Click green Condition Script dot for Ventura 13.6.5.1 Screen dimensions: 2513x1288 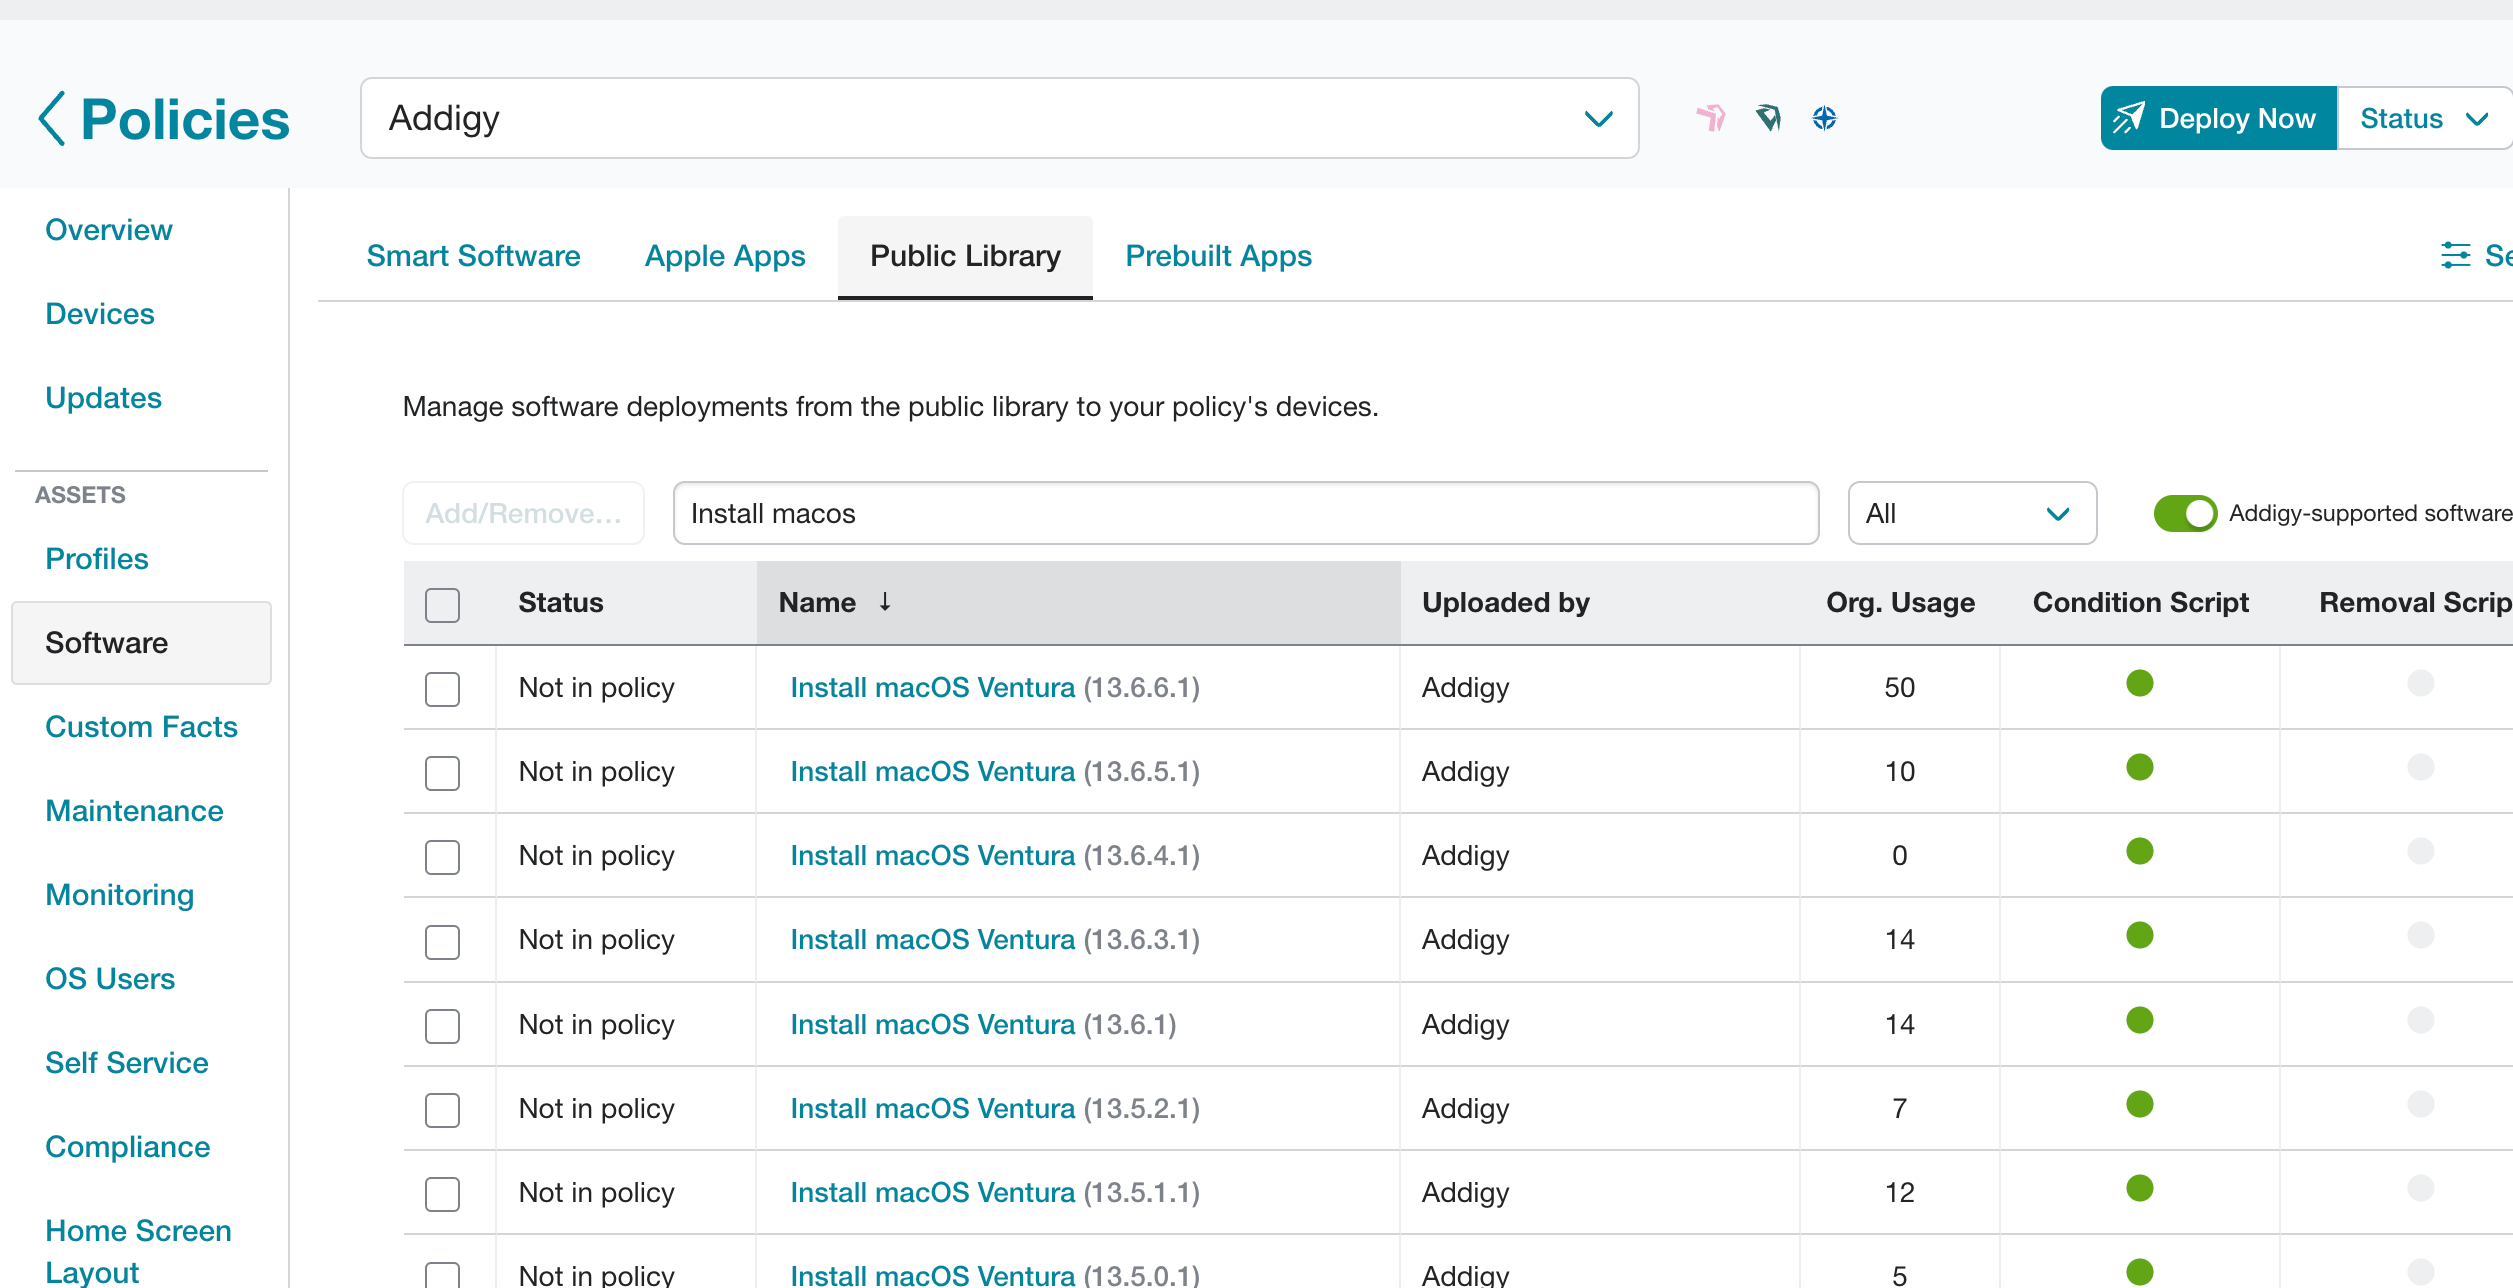pos(2140,767)
